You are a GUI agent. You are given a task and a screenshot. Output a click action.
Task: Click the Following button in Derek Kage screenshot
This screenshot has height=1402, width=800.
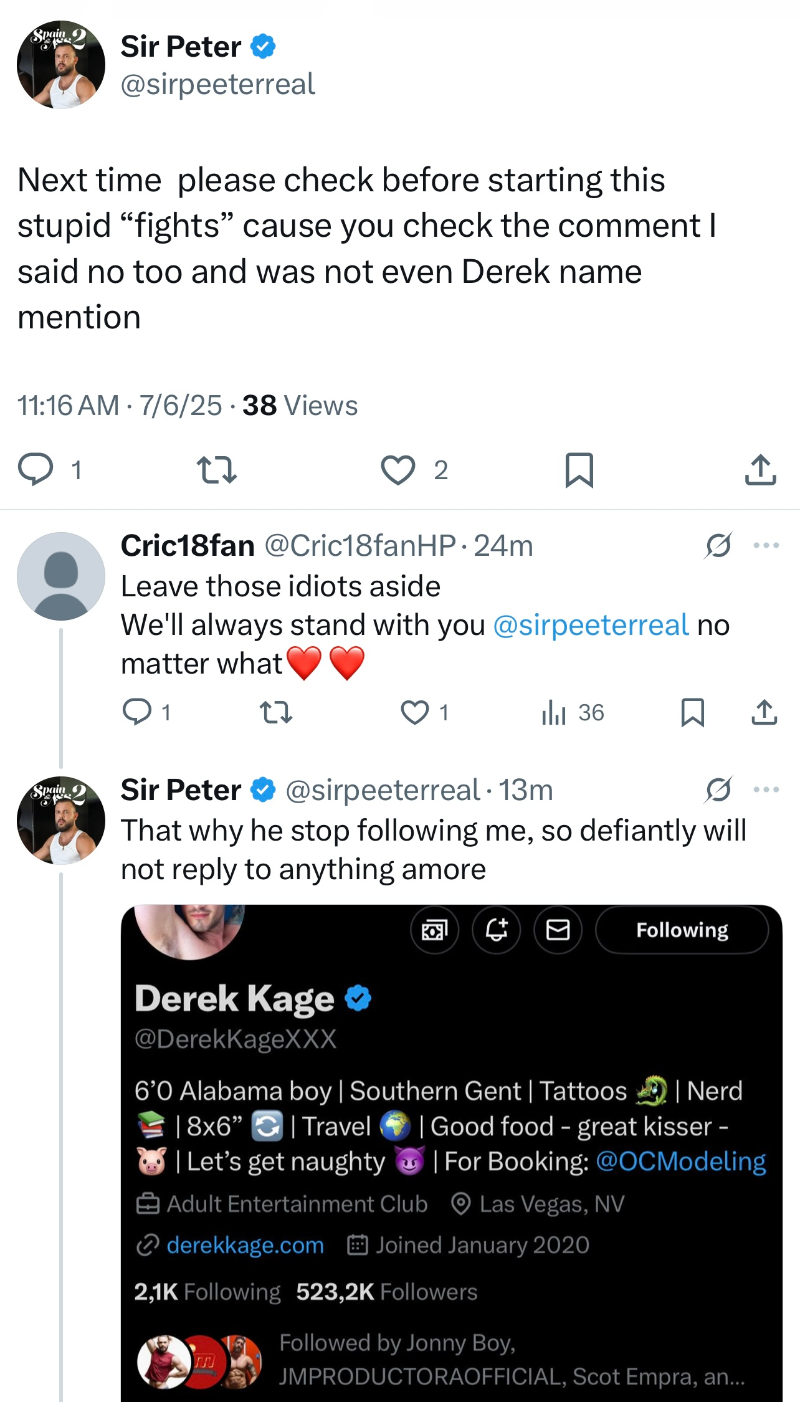pyautogui.click(x=682, y=931)
